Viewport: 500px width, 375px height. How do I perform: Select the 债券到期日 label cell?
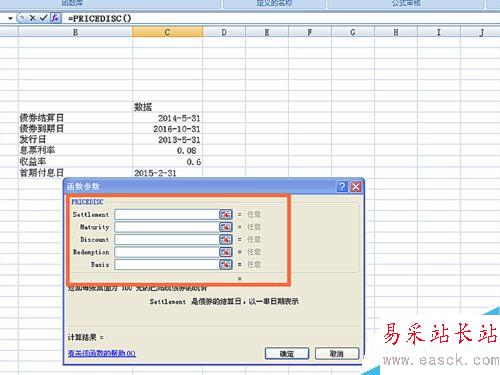pos(75,129)
